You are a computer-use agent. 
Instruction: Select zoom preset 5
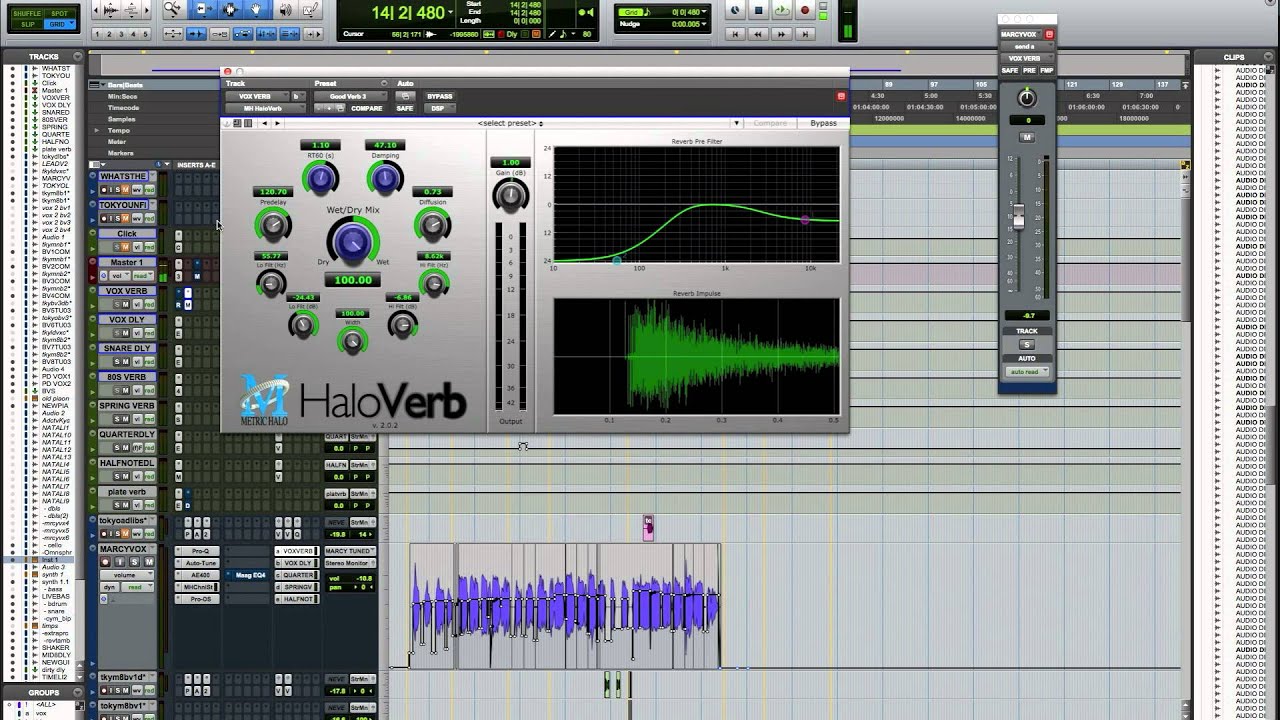[x=145, y=34]
